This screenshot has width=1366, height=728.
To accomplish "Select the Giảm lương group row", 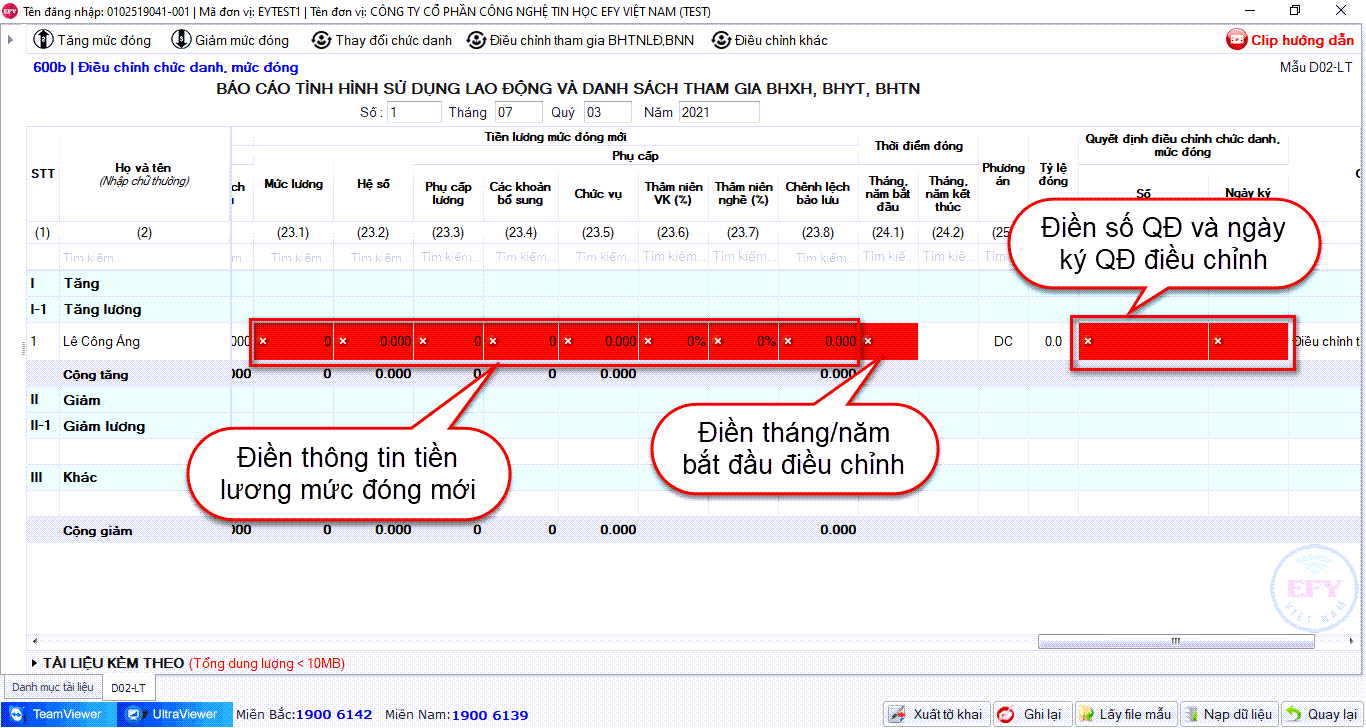I will coord(694,426).
